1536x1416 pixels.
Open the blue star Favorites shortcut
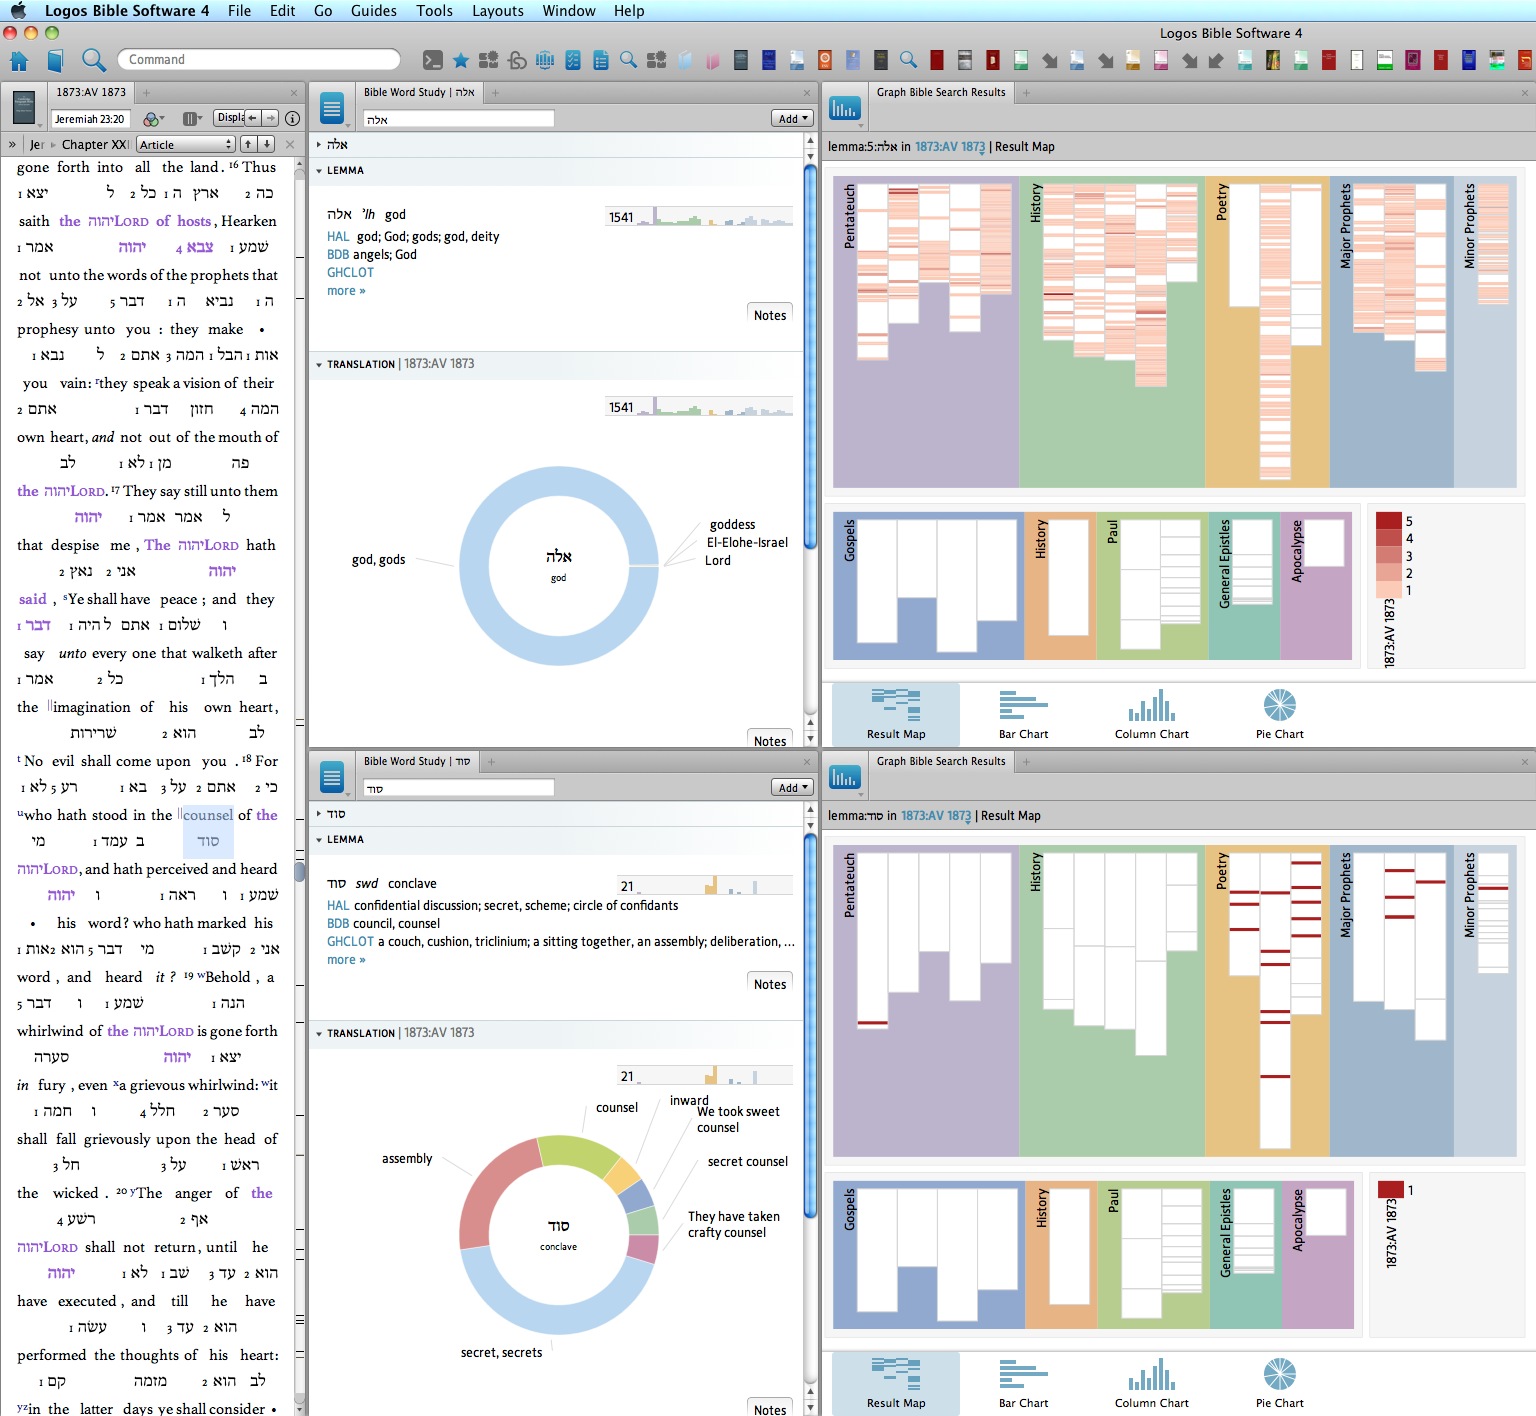(x=461, y=60)
